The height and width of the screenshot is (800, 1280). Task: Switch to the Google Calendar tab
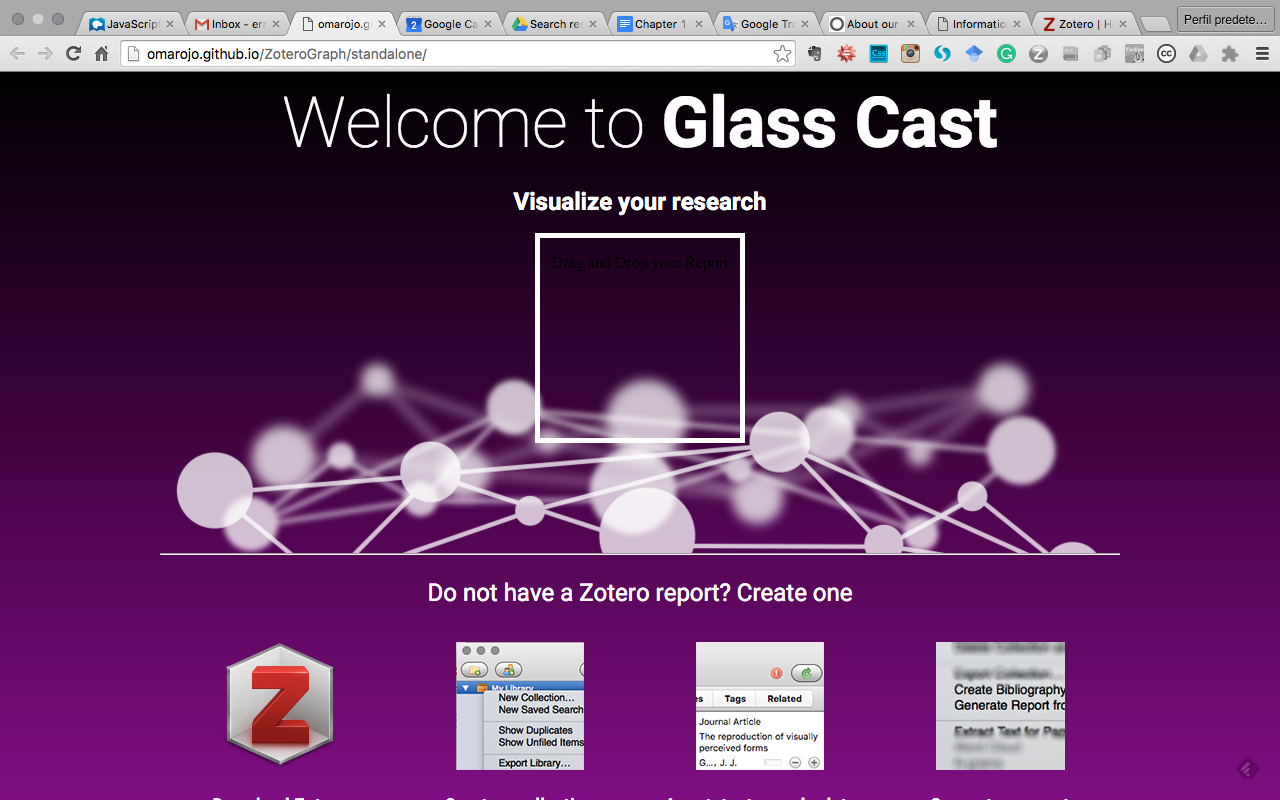tap(449, 24)
